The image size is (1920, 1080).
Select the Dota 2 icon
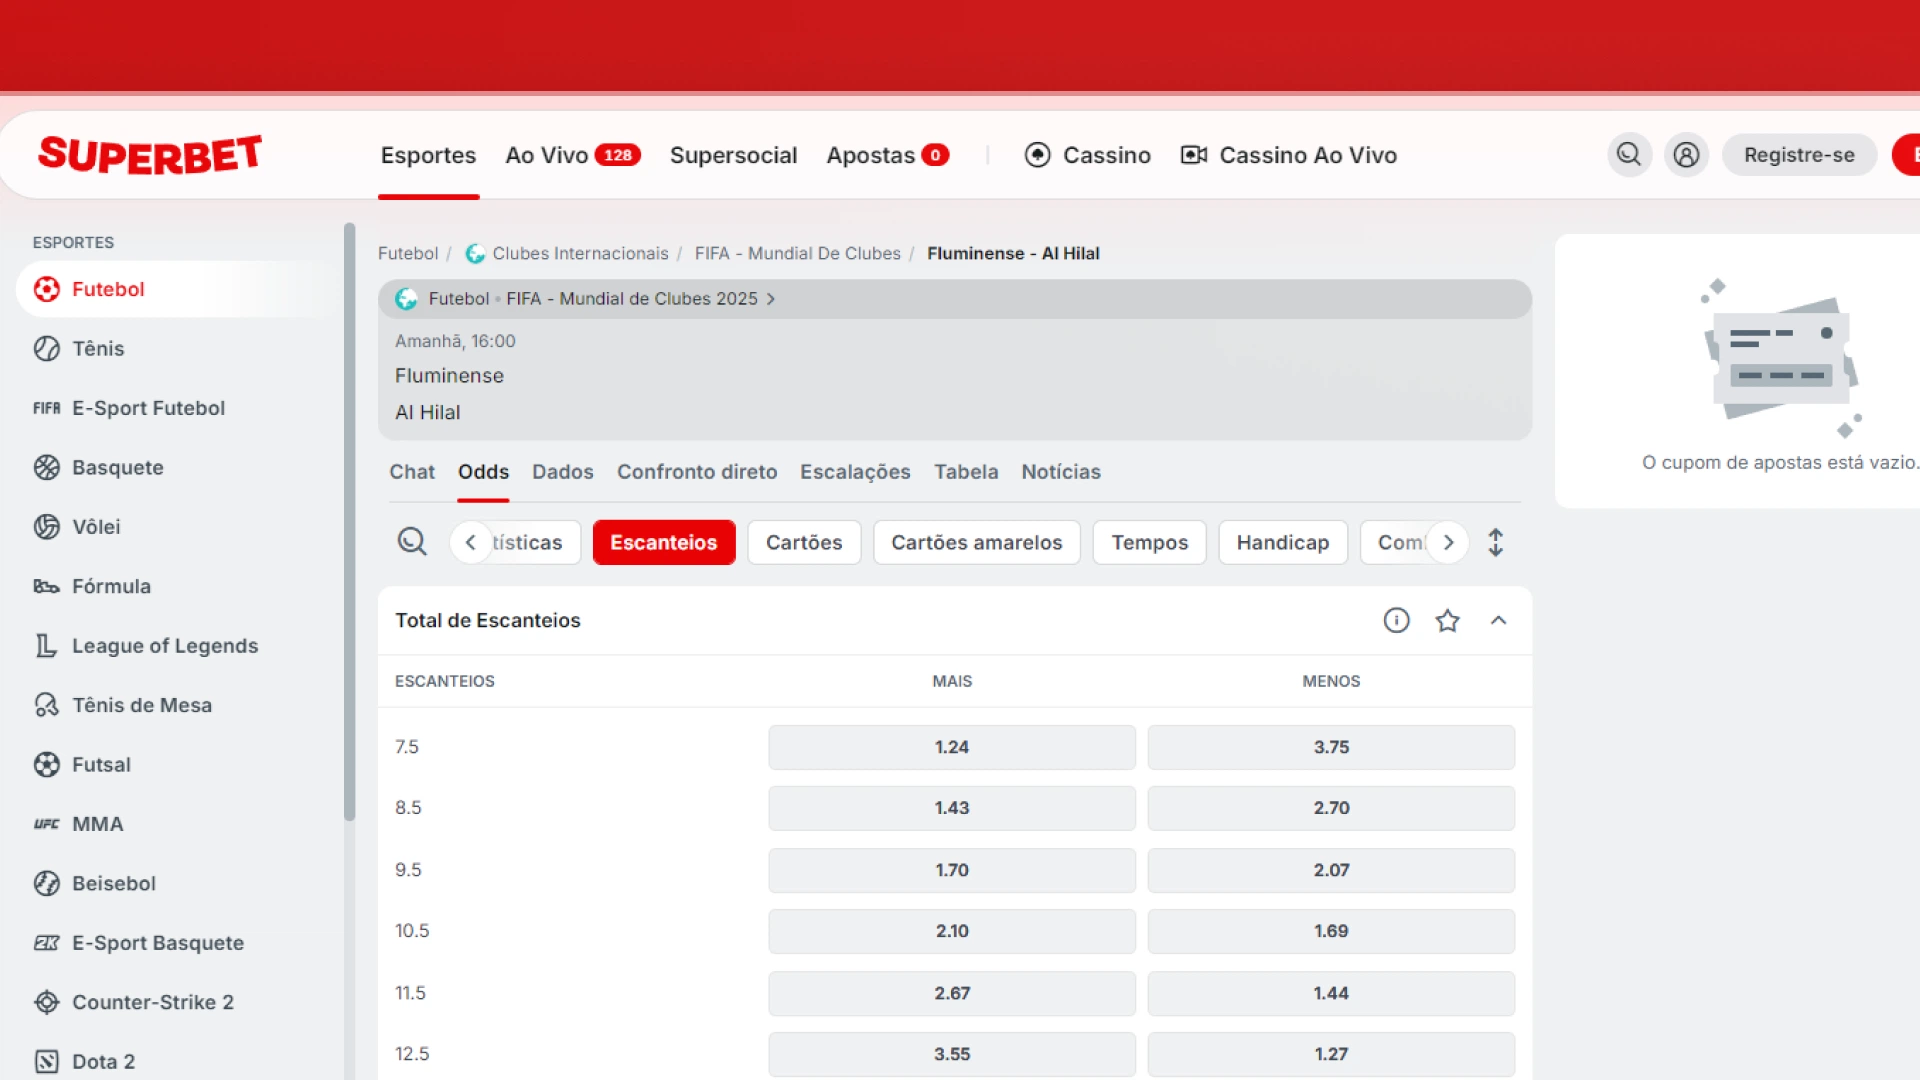47,1061
